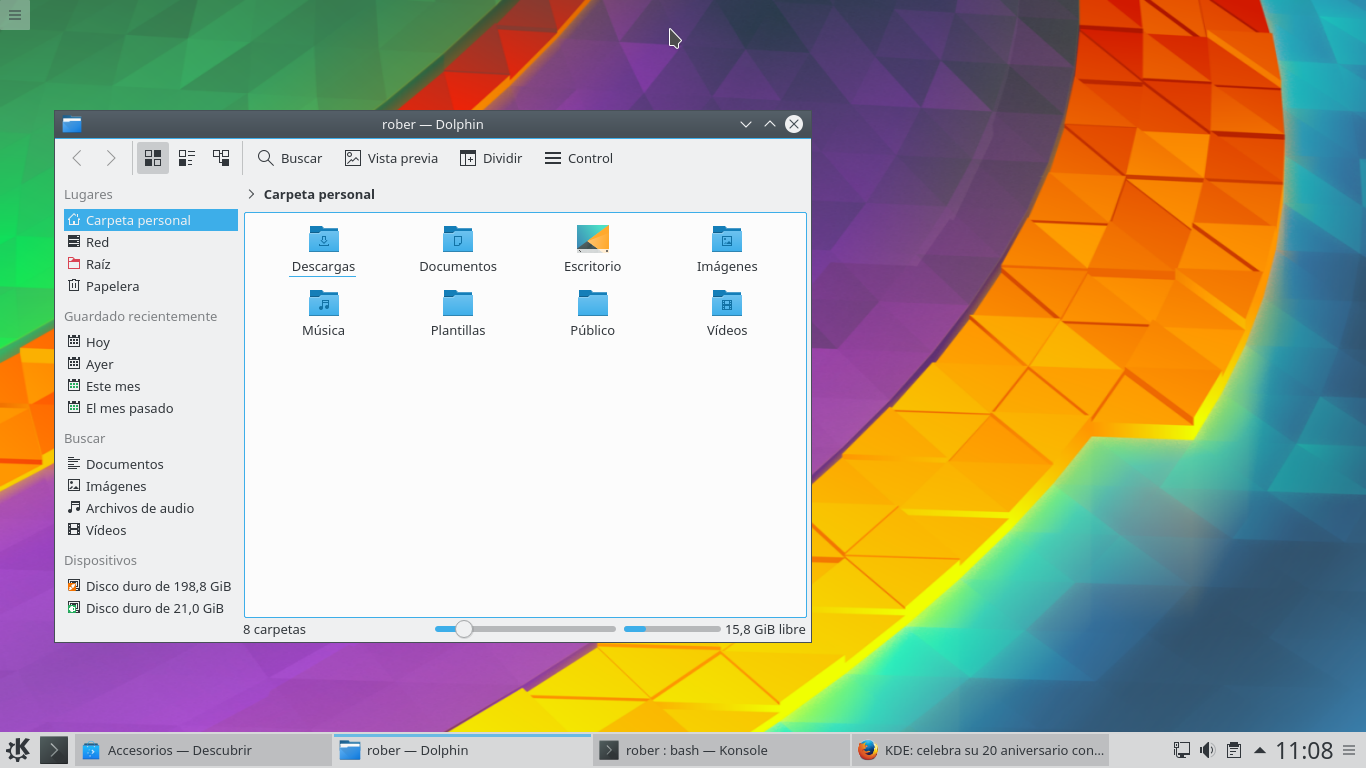The image size is (1366, 768).
Task: Open Disco duro de 198,8 GiB
Action: click(151, 586)
